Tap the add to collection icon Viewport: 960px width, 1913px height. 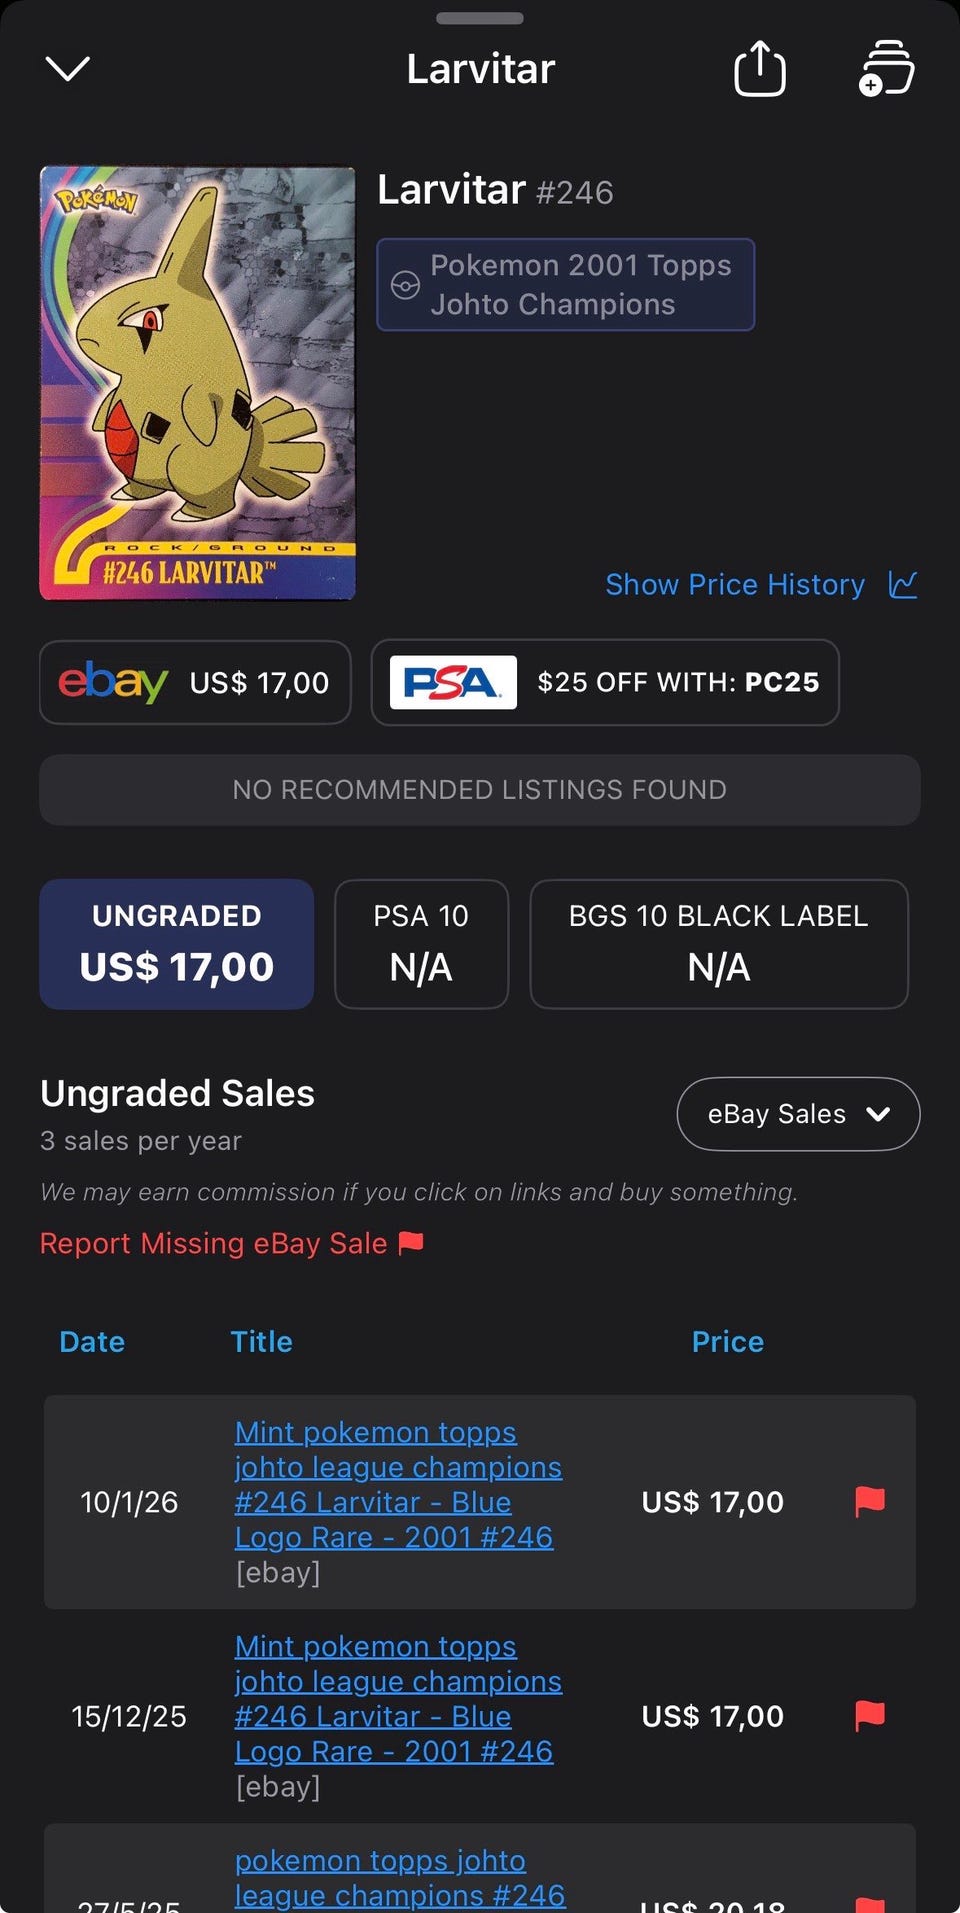[x=886, y=69]
